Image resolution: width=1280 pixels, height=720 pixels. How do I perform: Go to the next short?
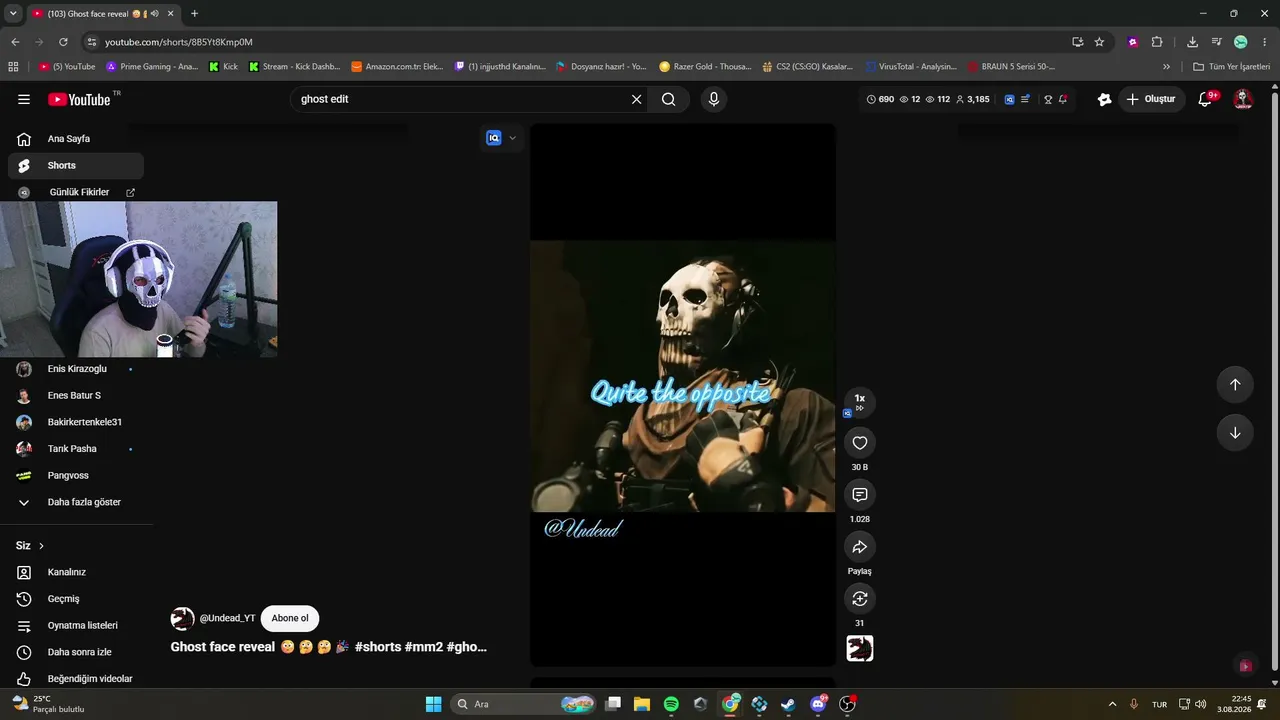pos(1235,433)
